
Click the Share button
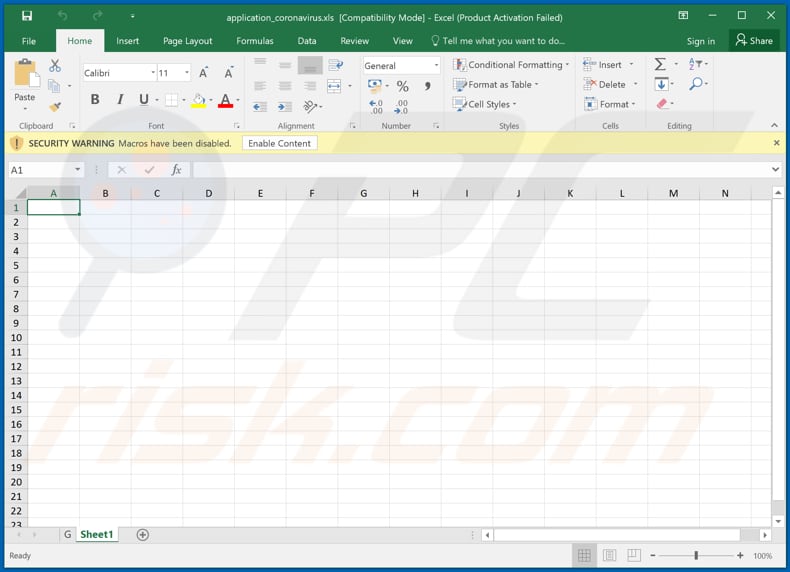click(x=754, y=41)
